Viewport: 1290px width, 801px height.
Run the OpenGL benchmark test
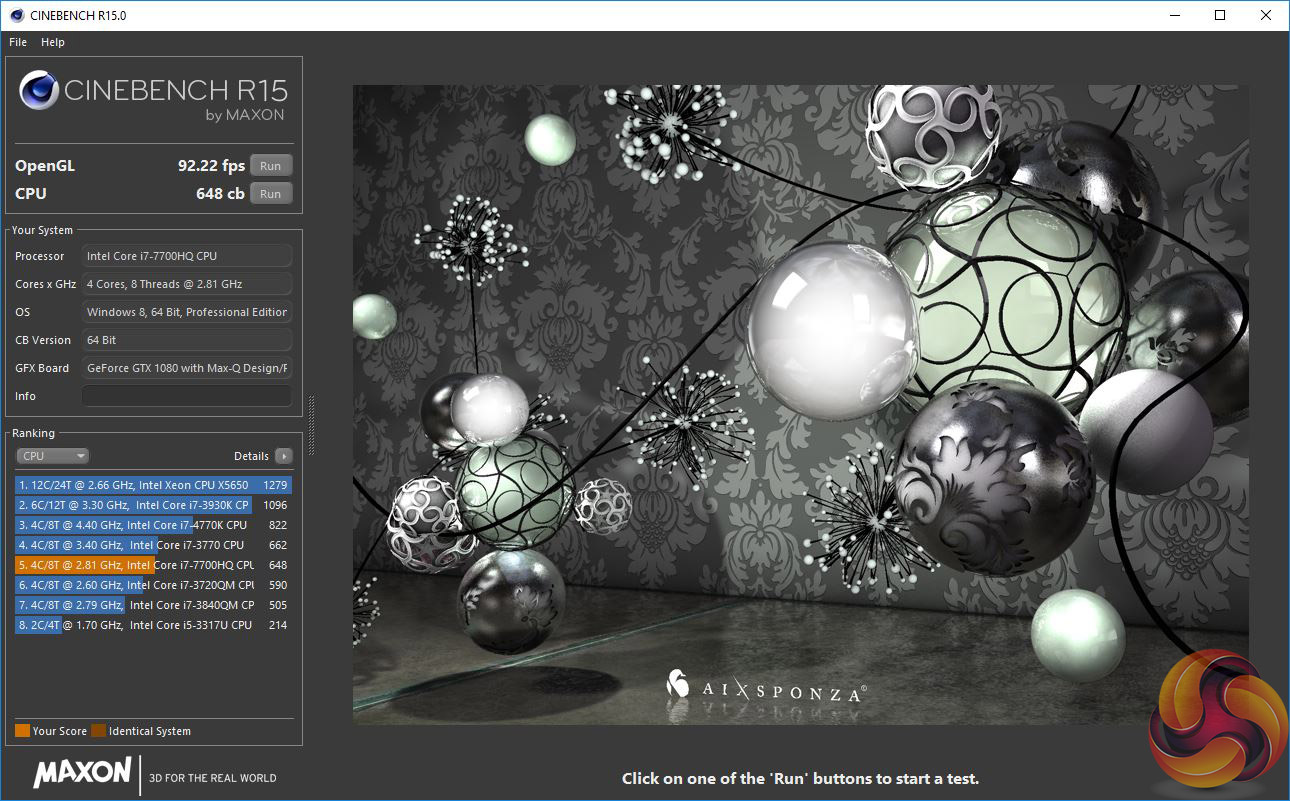point(270,166)
